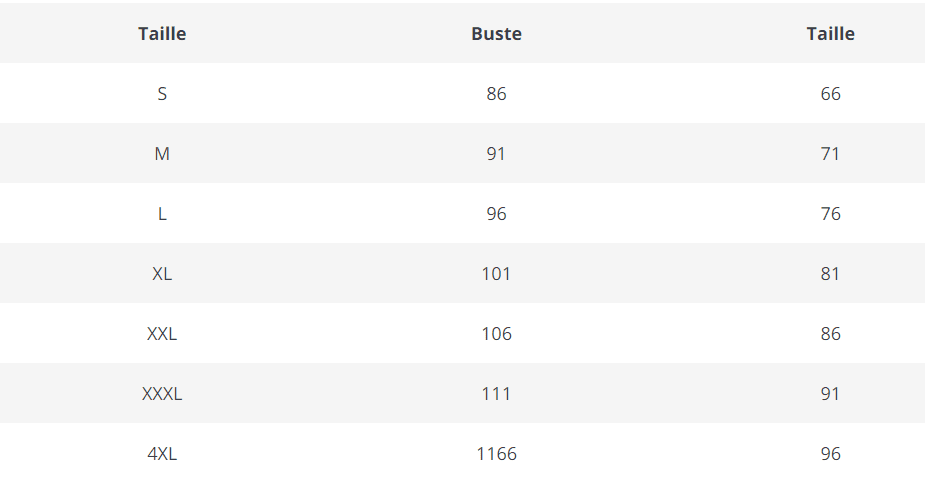This screenshot has width=925, height=477.
Task: Click the XXXL size cell
Action: [x=162, y=394]
